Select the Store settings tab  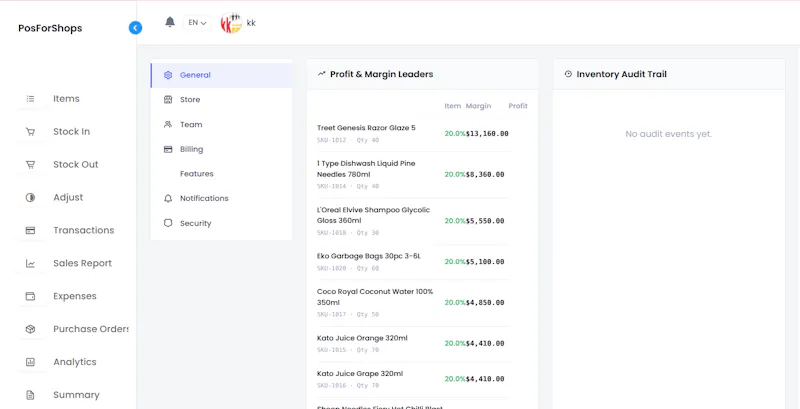(221, 99)
